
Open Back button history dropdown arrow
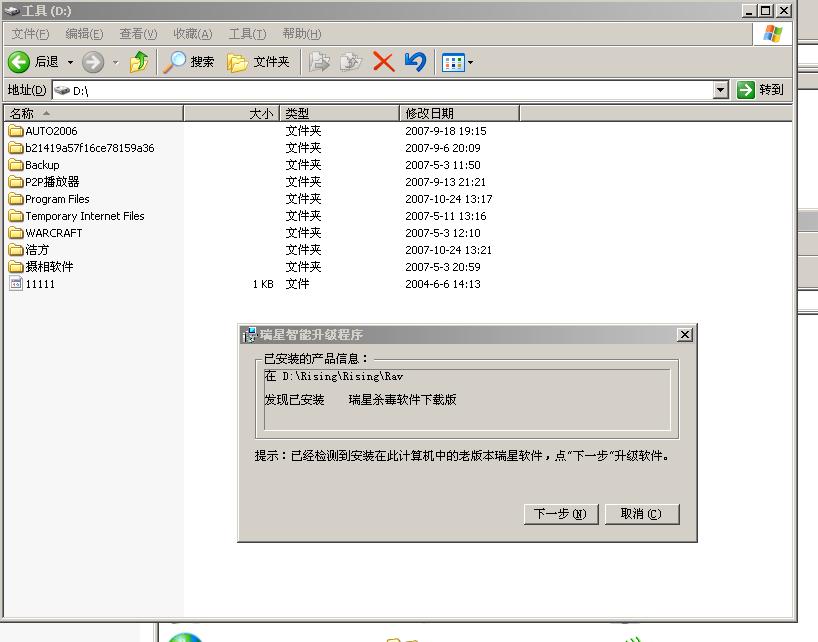pos(70,62)
